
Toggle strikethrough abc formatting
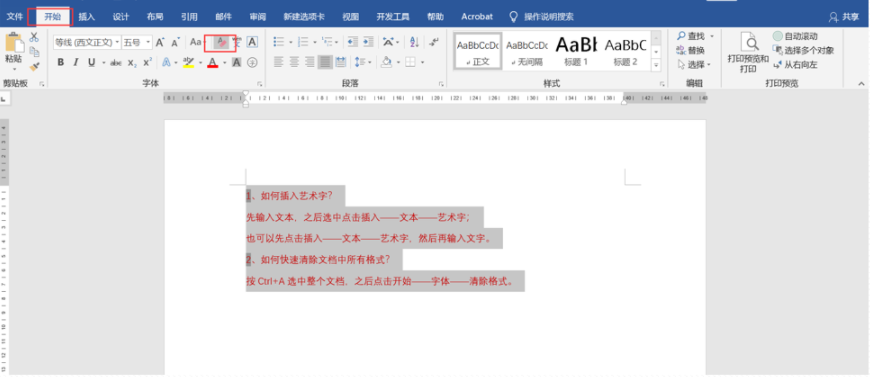click(x=116, y=63)
